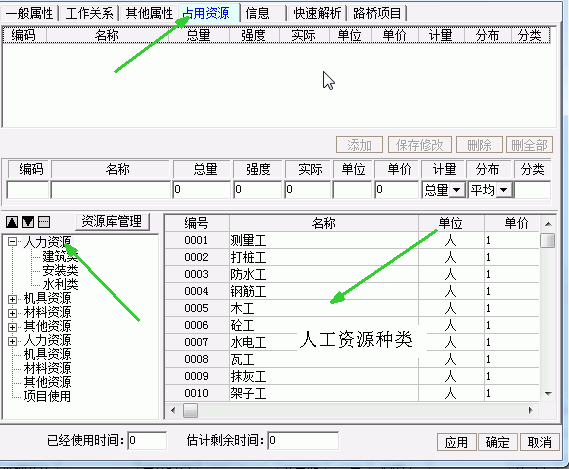Click the 应用 button

(x=457, y=442)
